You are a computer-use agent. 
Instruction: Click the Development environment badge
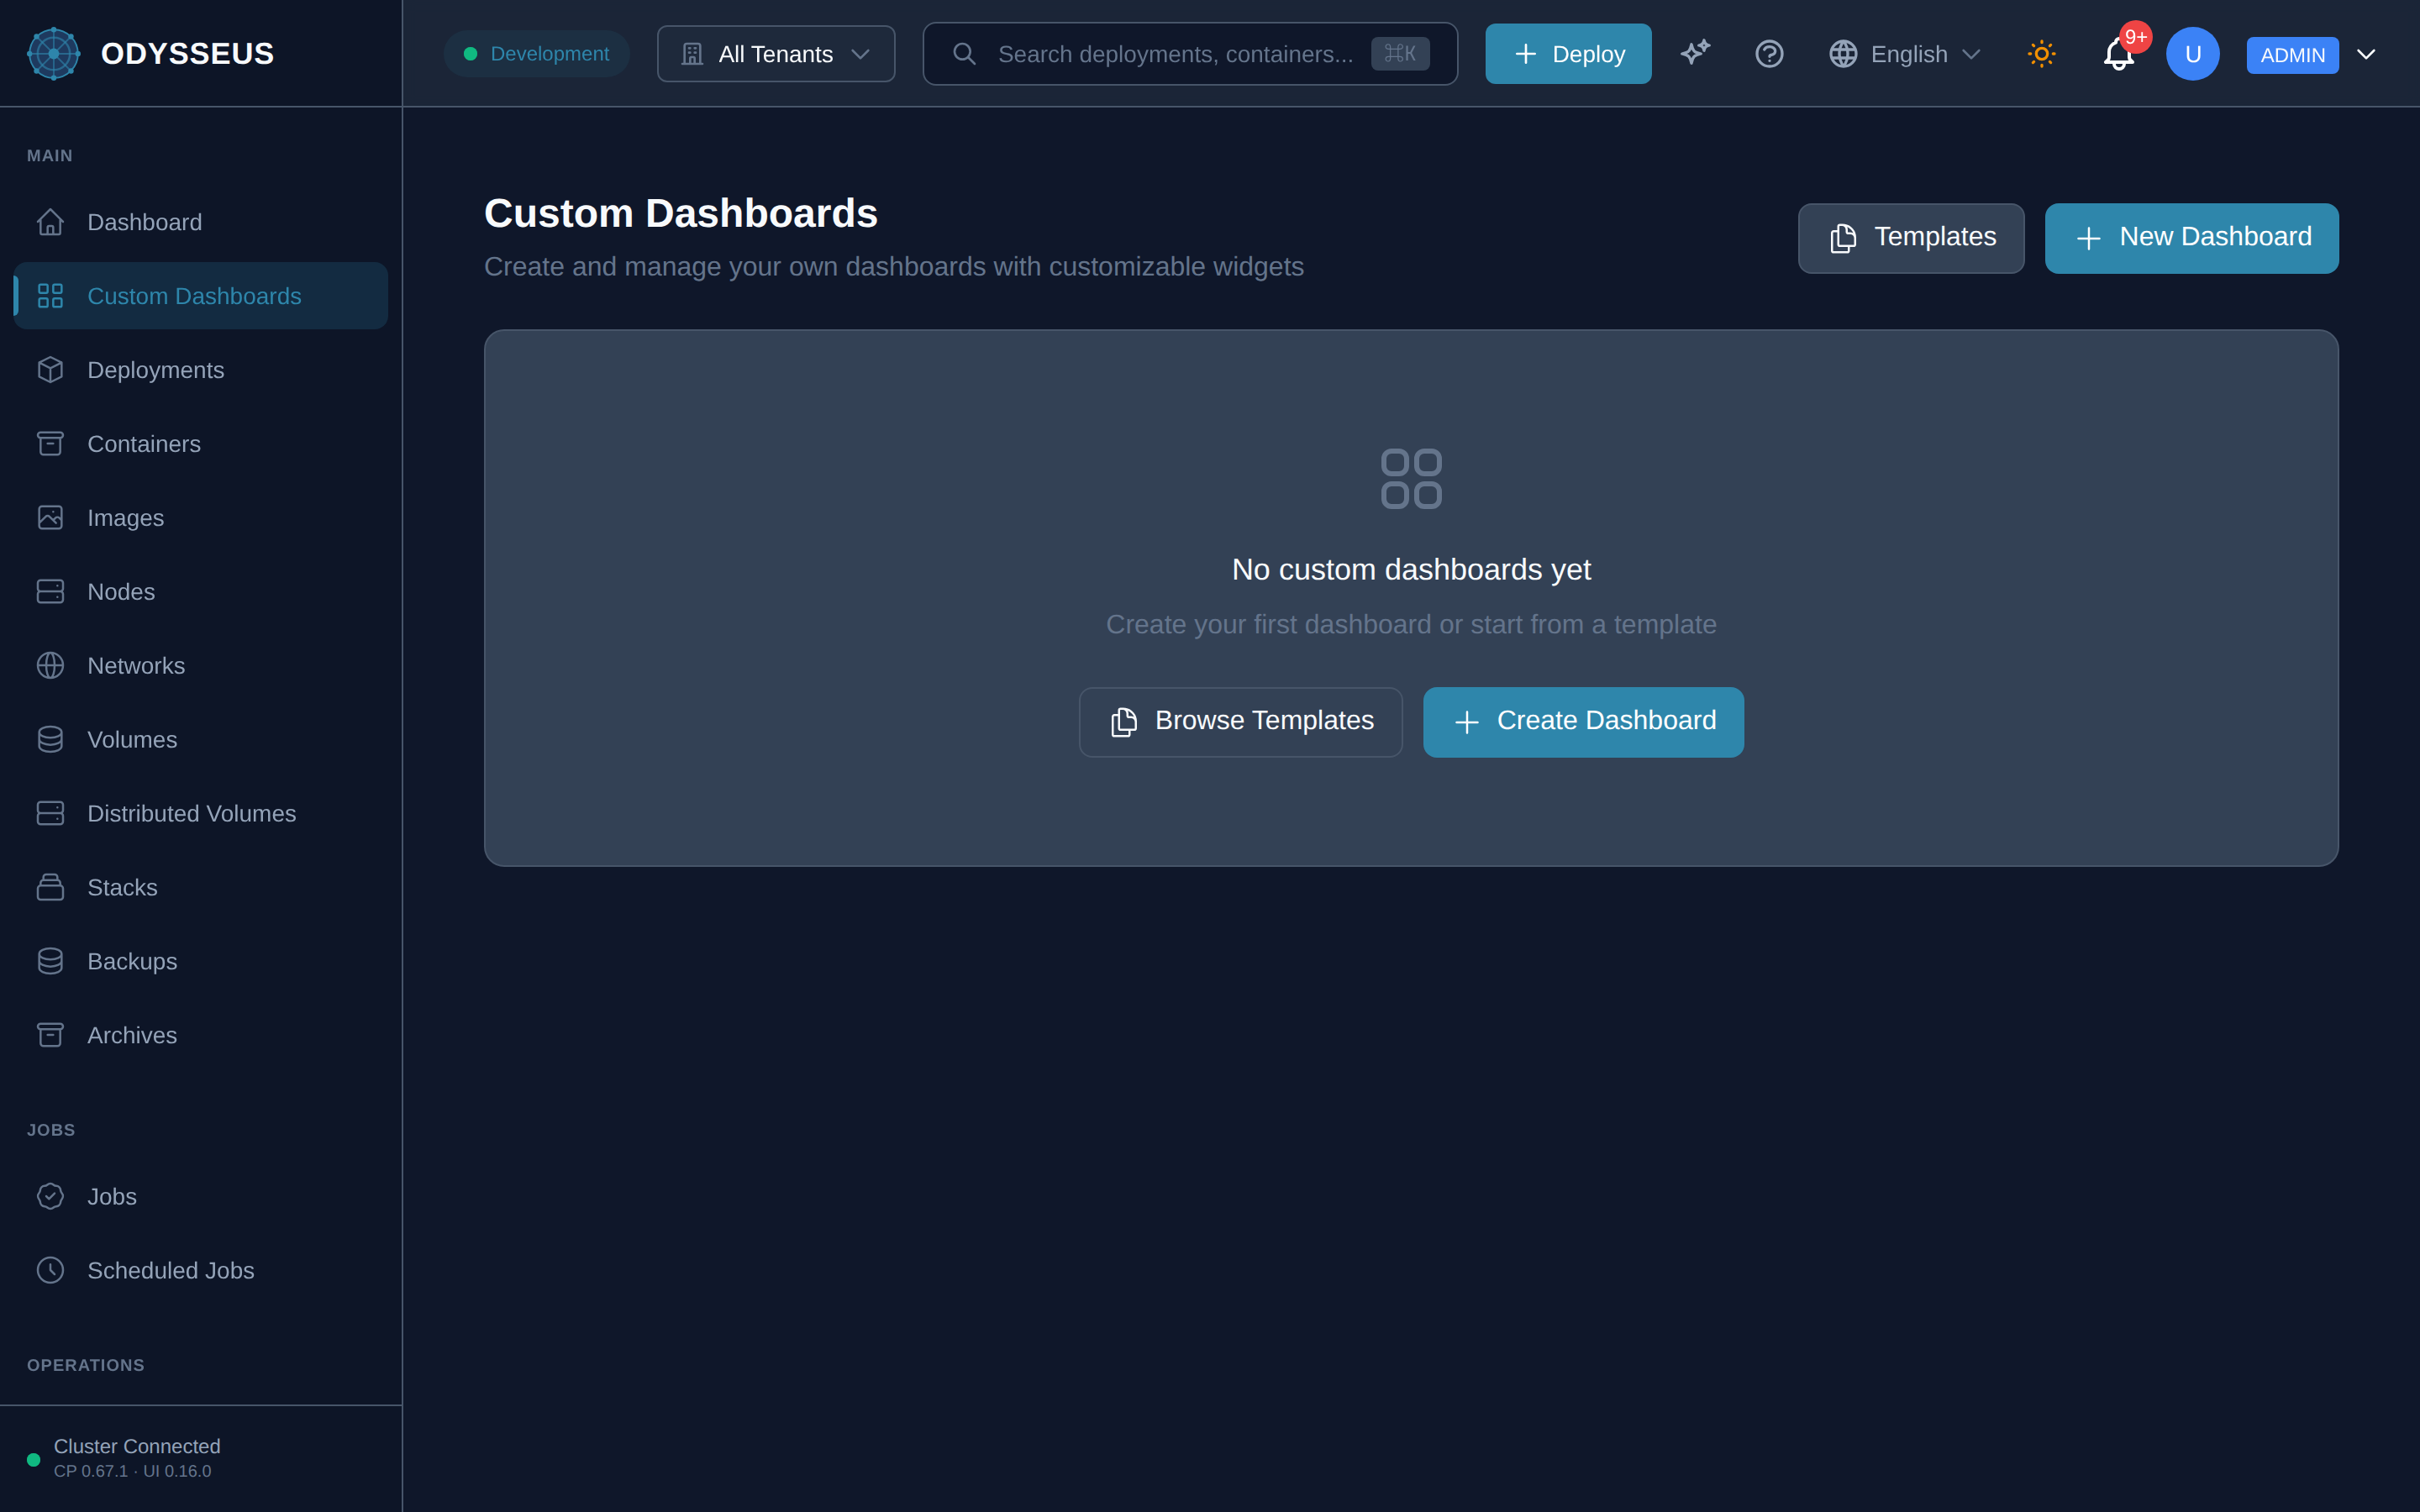coord(536,54)
